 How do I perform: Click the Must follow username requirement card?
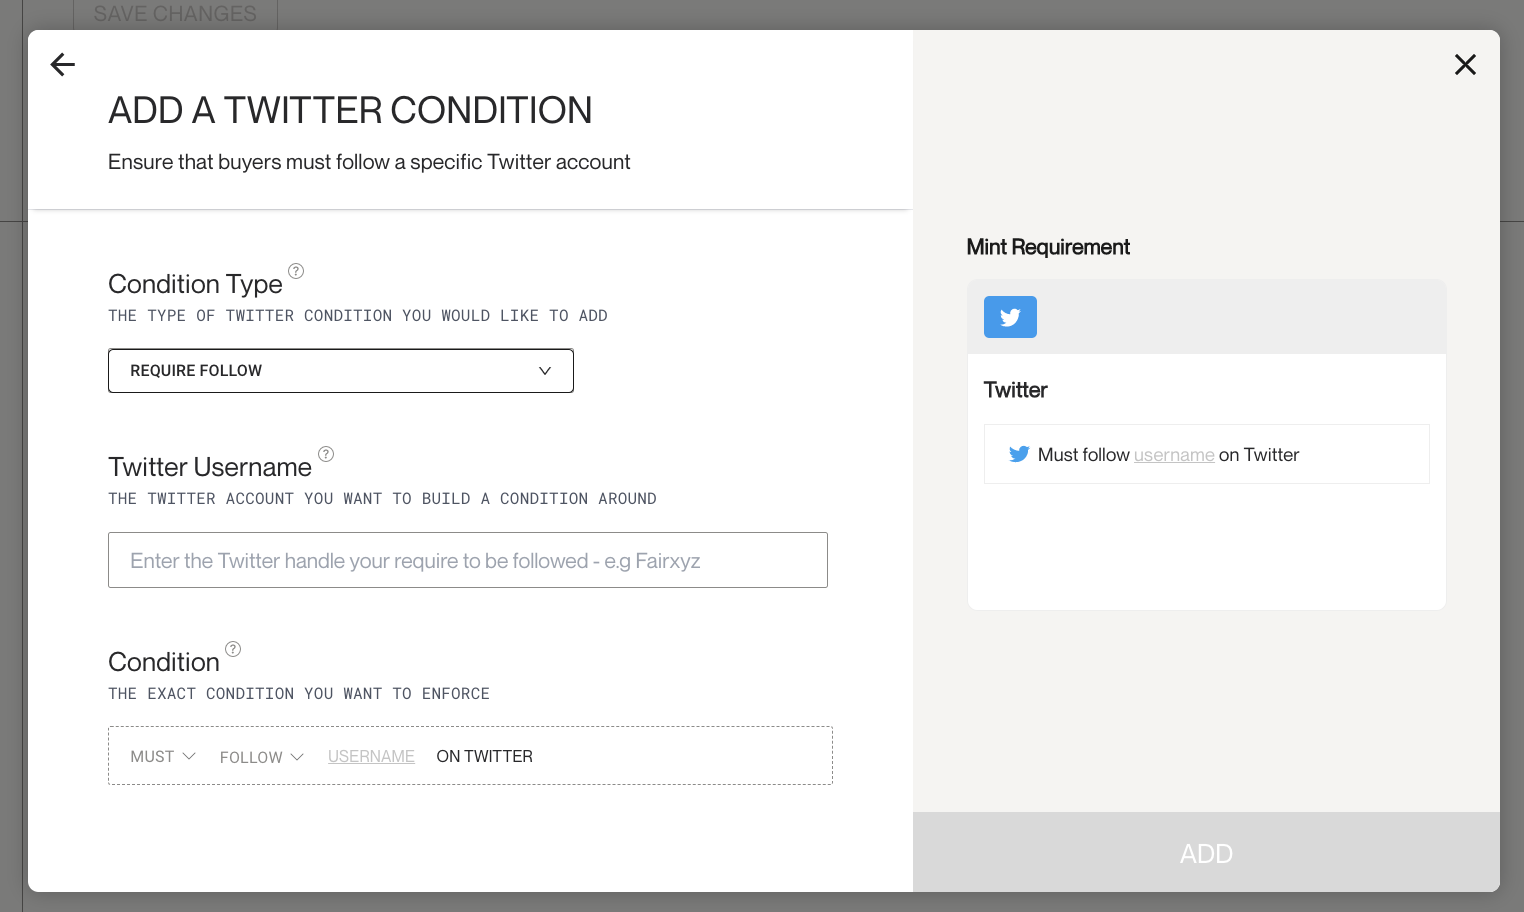coord(1207,454)
